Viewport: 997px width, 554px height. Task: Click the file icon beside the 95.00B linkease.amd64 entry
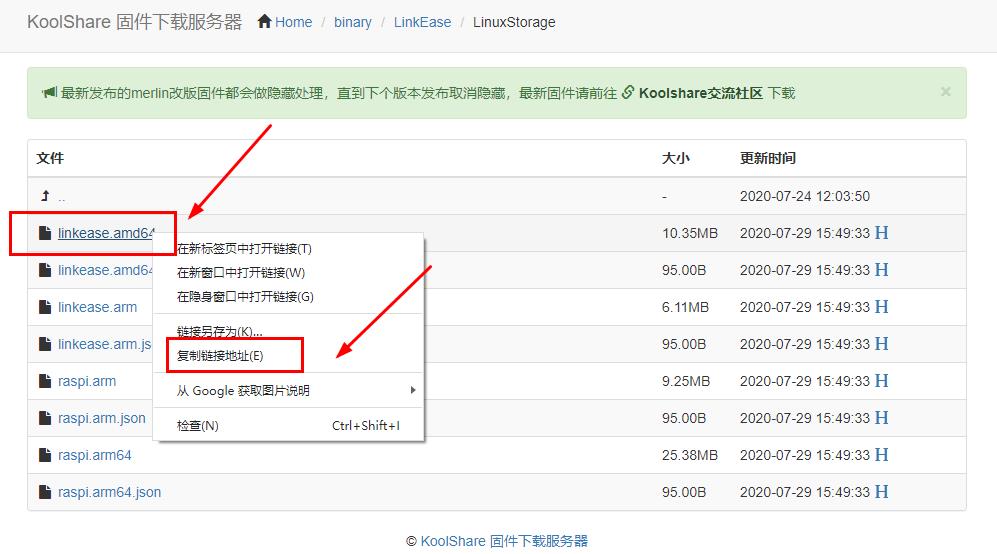pyautogui.click(x=45, y=270)
